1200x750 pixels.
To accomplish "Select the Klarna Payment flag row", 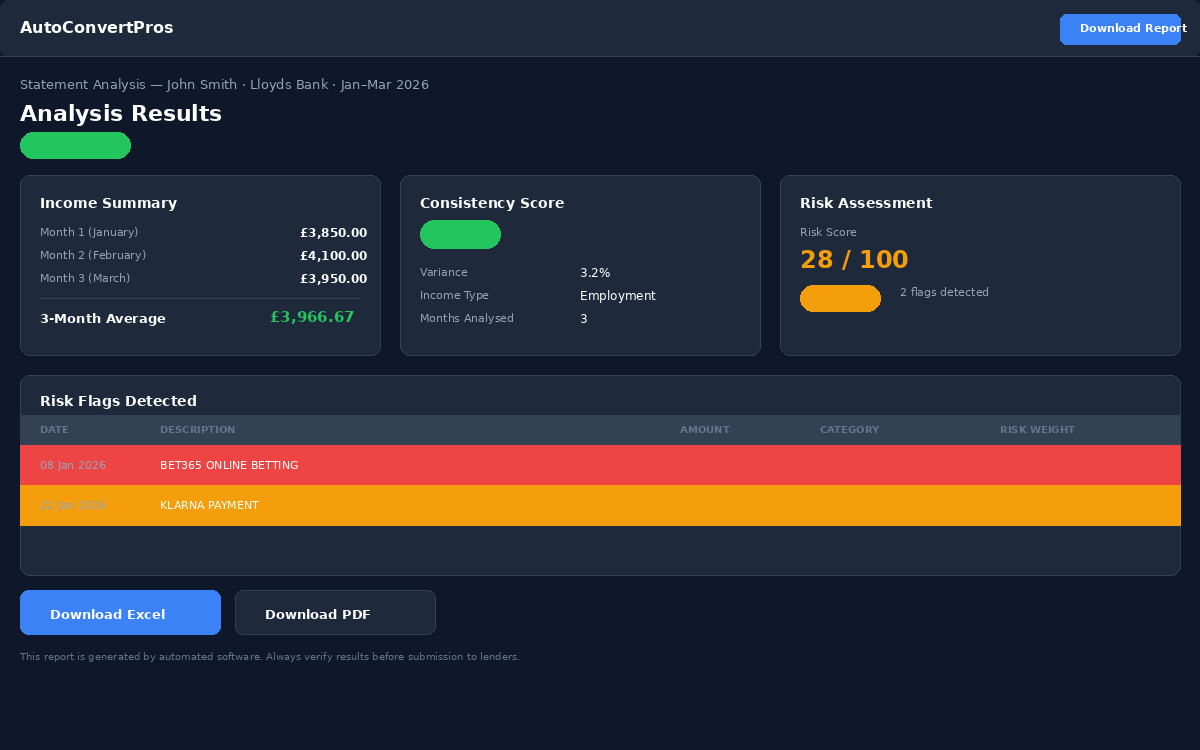I will tap(600, 506).
